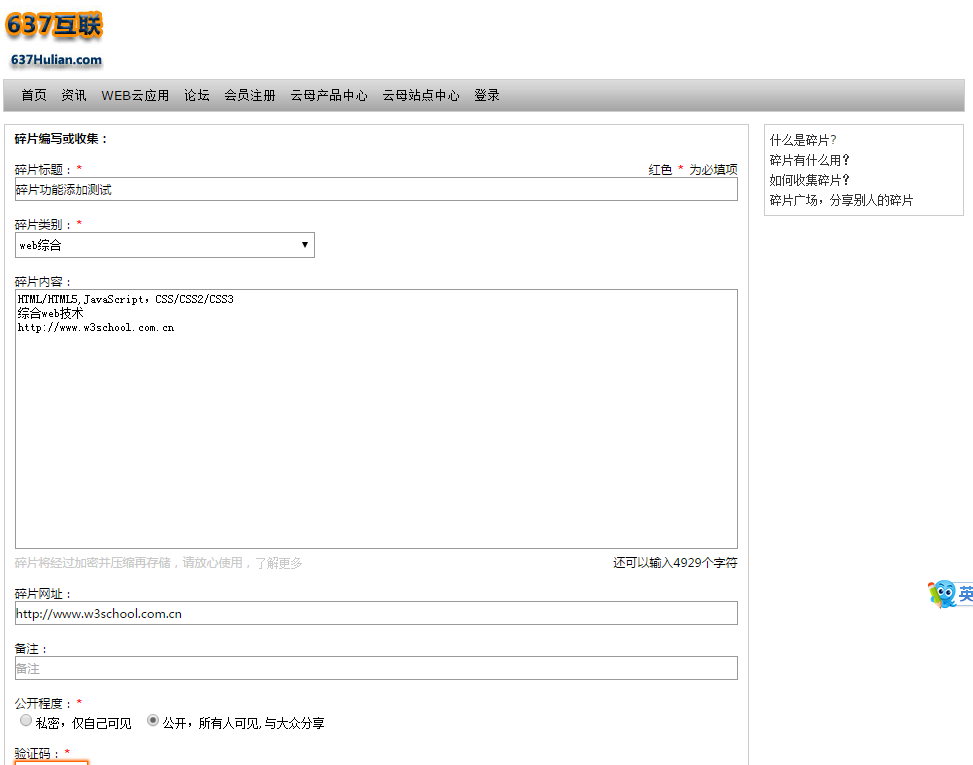The height and width of the screenshot is (765, 973).
Task: Click the 637互联 site logo
Action: point(55,38)
